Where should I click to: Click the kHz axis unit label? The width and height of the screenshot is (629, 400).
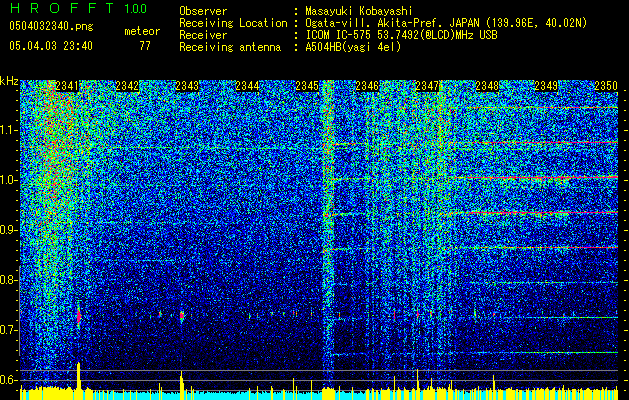9,81
